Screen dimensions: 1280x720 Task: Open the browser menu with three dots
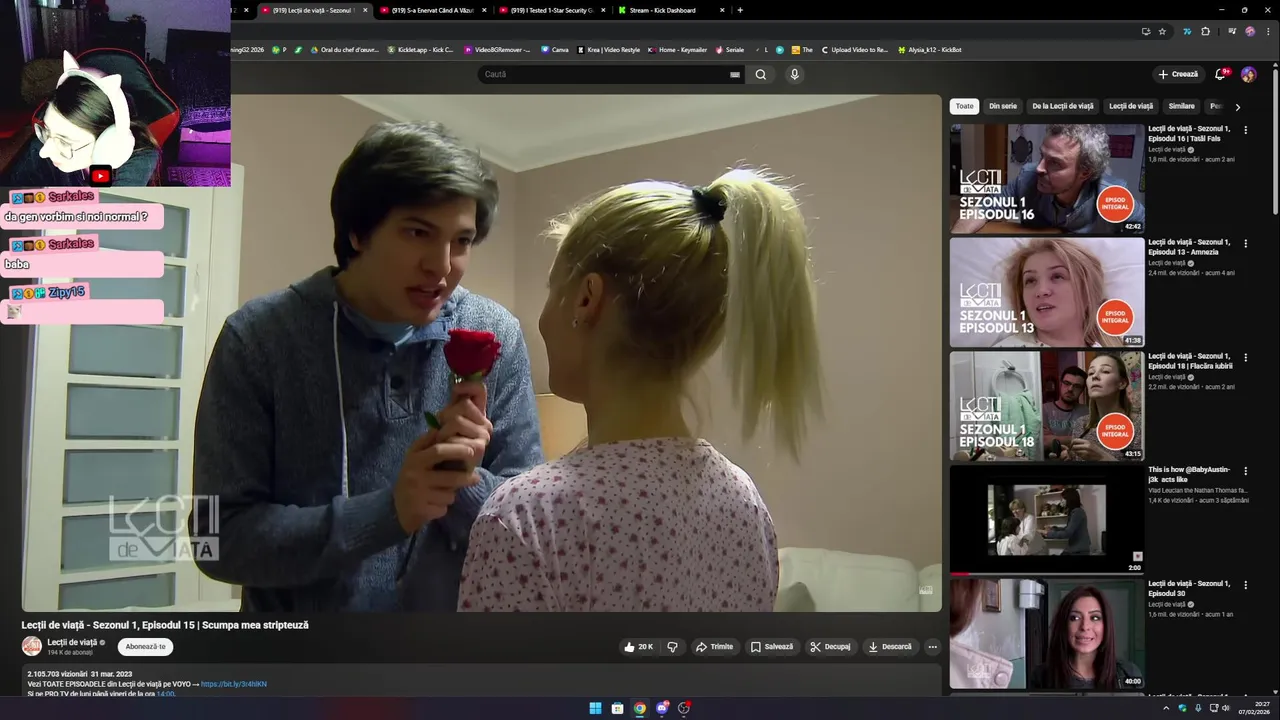tap(1267, 31)
